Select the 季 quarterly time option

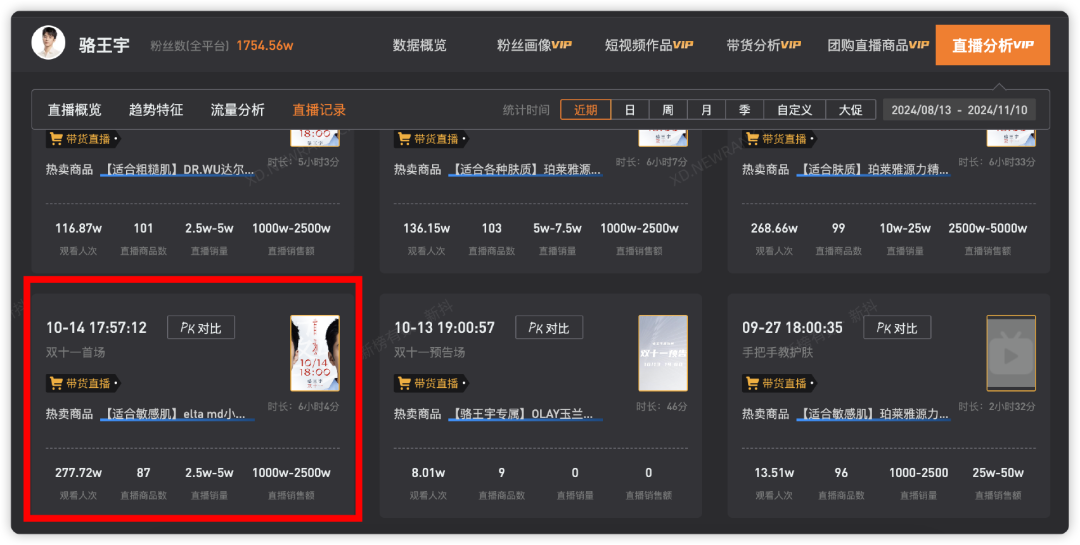pos(744,110)
